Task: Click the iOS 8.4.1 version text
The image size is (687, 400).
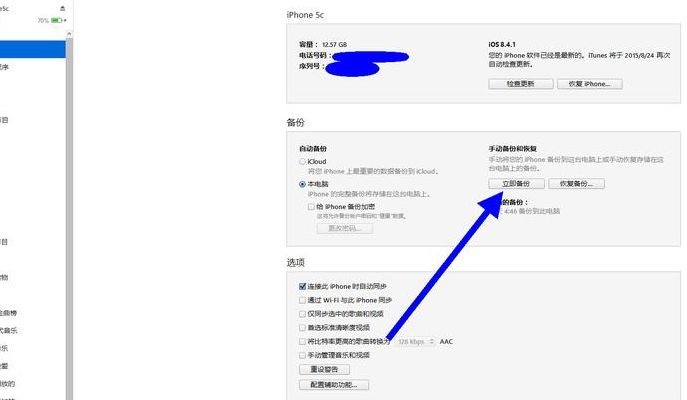Action: (502, 44)
